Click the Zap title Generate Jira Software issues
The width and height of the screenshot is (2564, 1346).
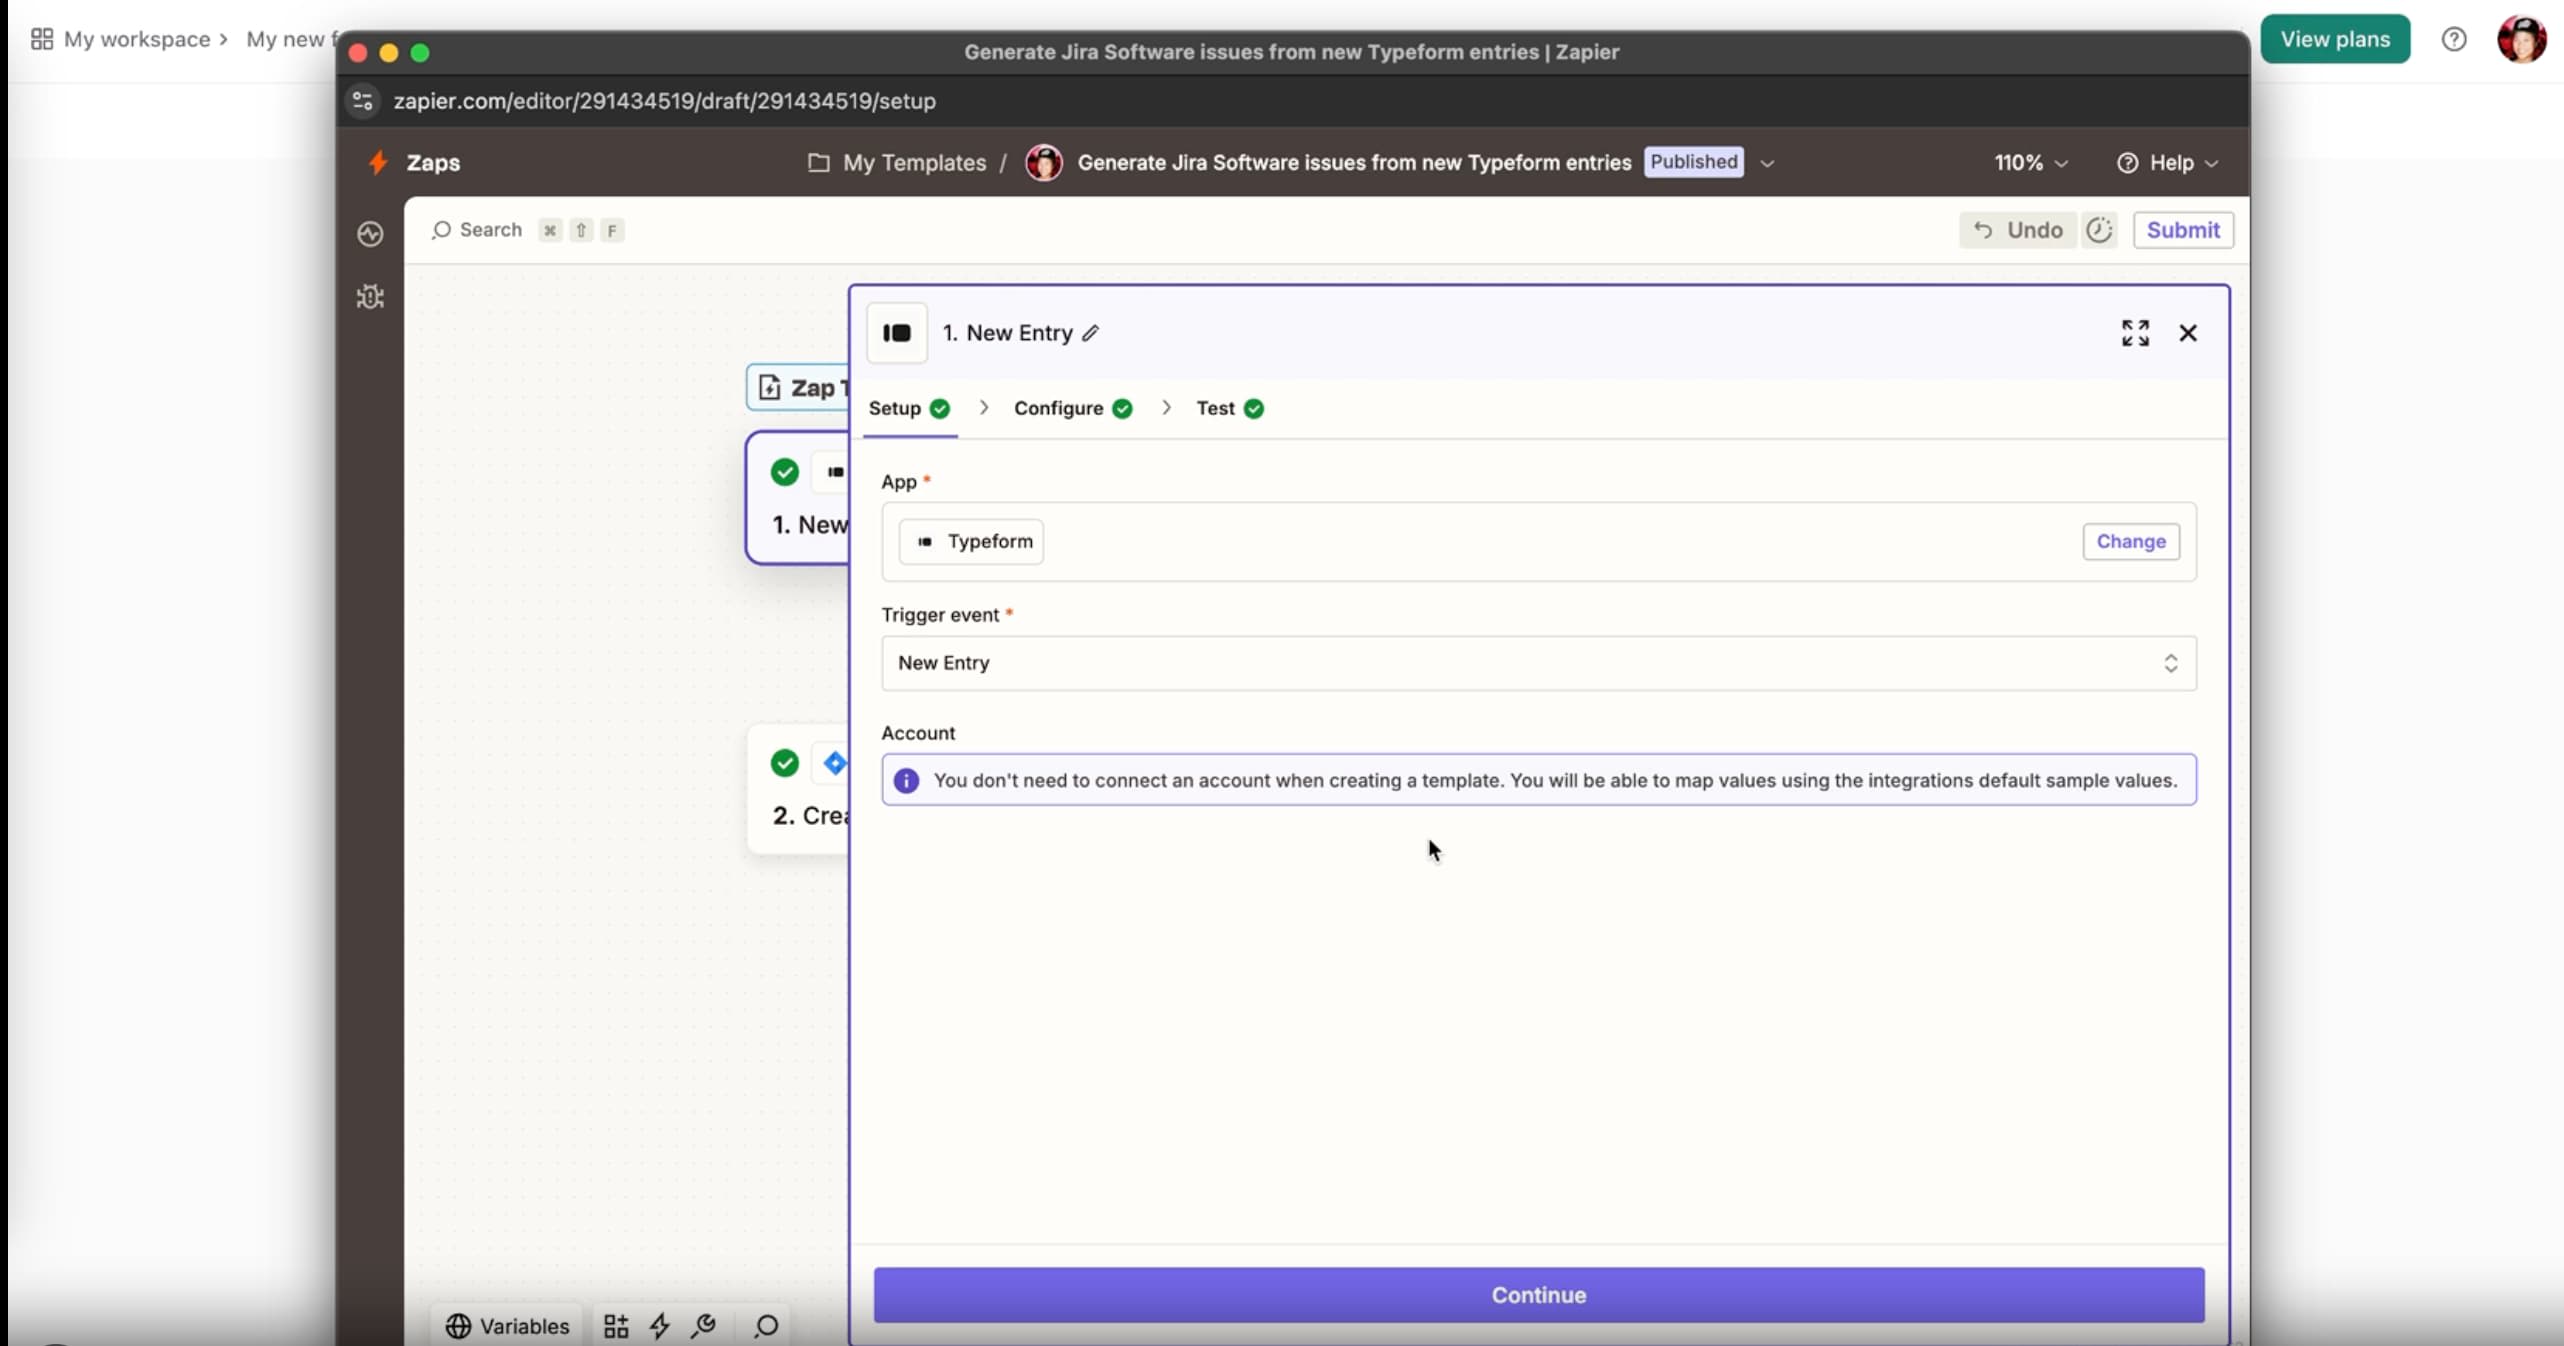pos(1354,162)
